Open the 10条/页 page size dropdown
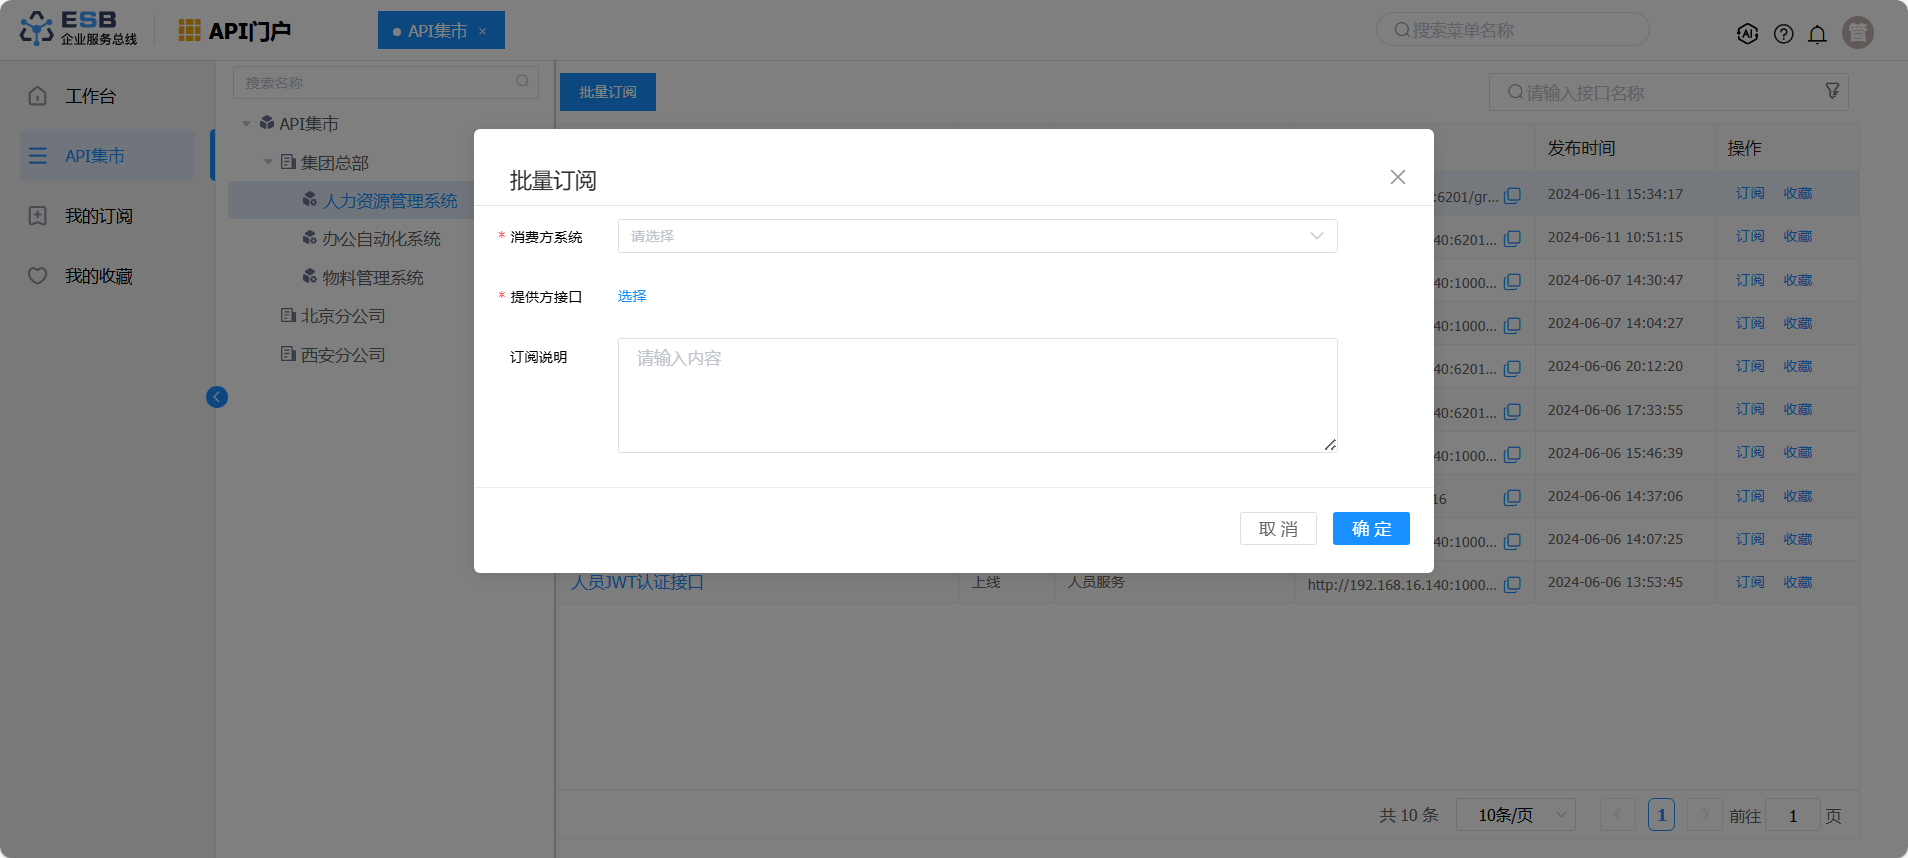Image resolution: width=1908 pixels, height=858 pixels. (x=1515, y=815)
